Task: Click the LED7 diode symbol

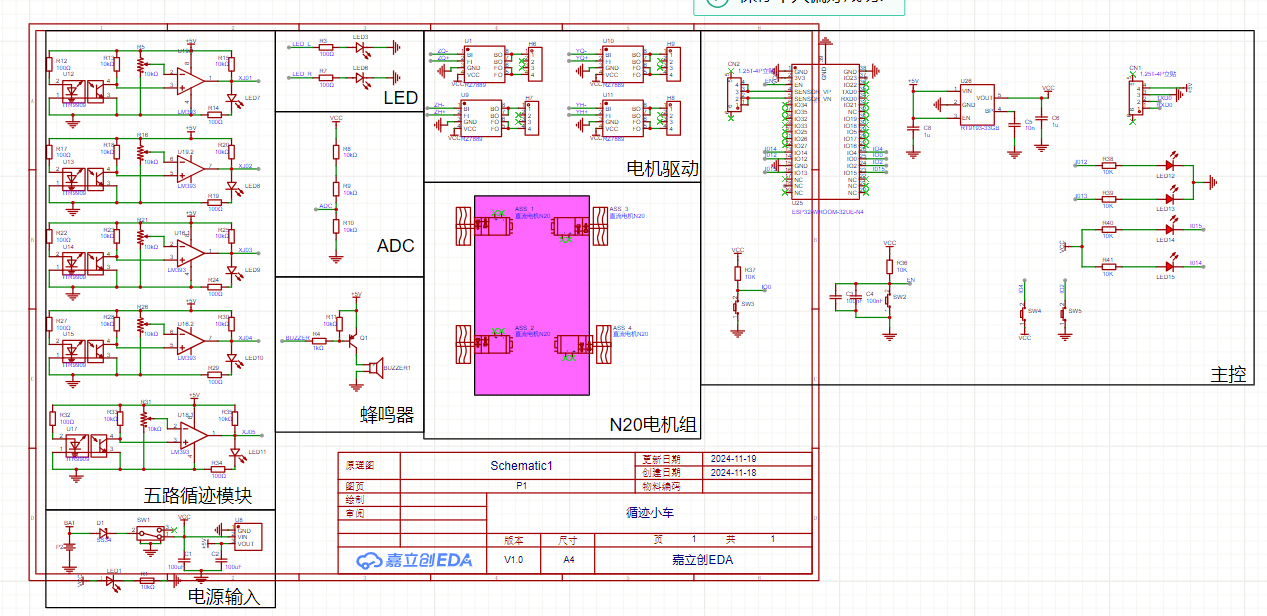Action: coord(232,98)
